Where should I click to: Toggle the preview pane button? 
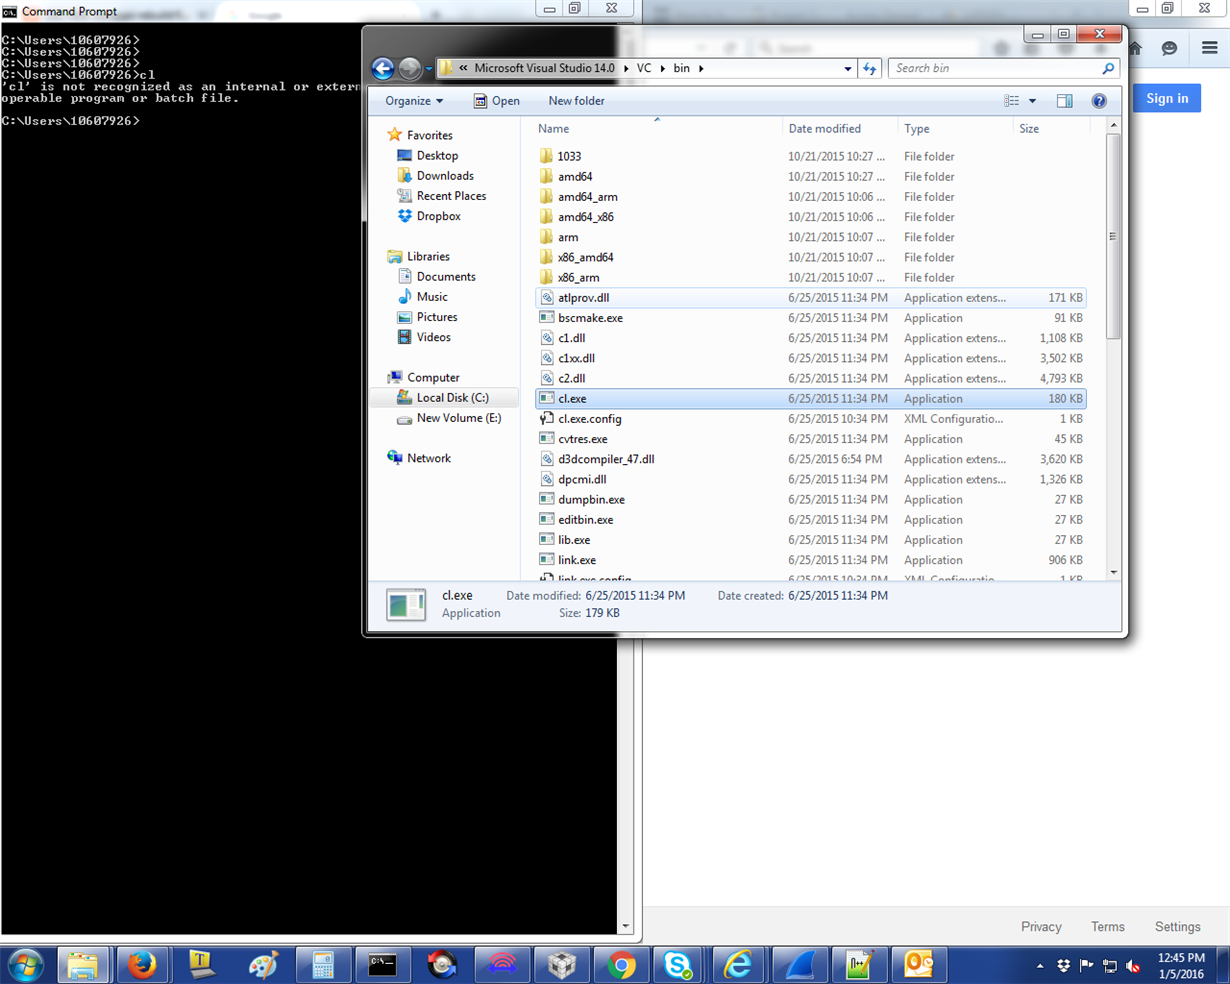coord(1065,101)
